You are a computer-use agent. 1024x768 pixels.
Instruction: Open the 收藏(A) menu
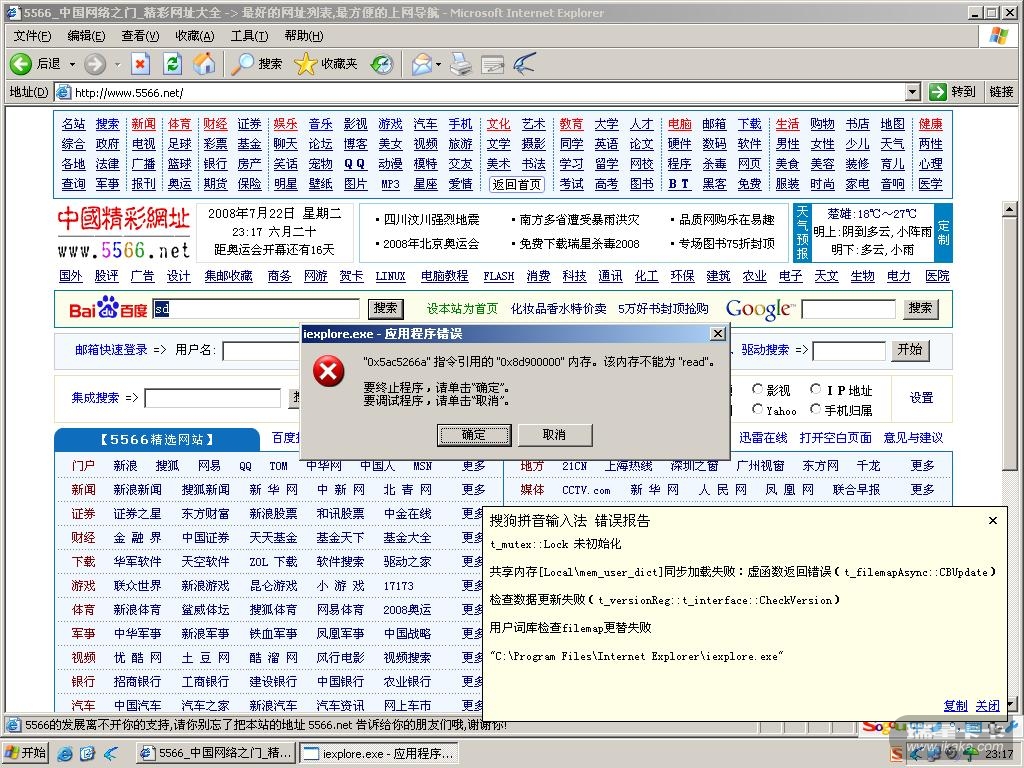click(x=195, y=36)
